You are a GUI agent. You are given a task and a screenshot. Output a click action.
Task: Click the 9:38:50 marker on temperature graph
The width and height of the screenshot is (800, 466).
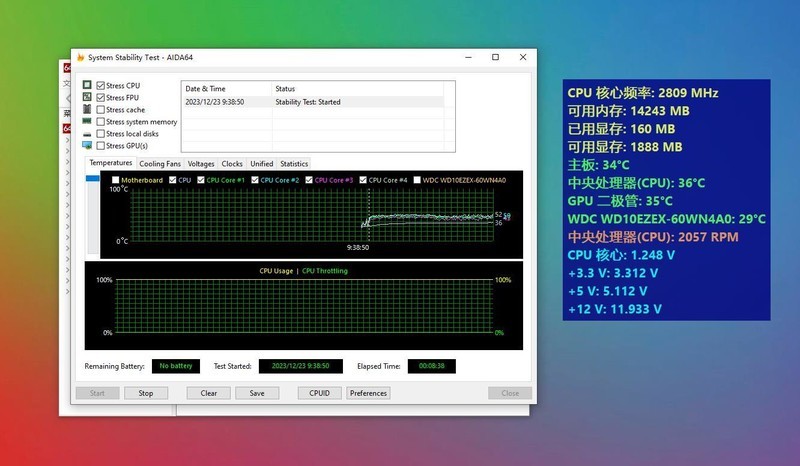coord(358,248)
